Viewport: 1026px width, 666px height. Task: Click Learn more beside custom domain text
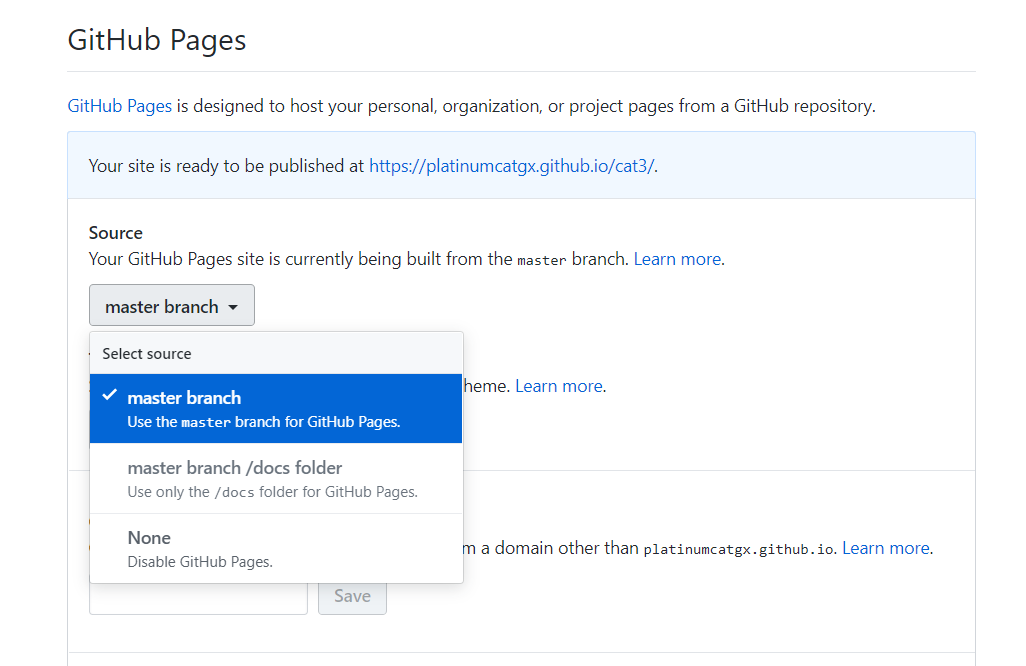point(886,548)
